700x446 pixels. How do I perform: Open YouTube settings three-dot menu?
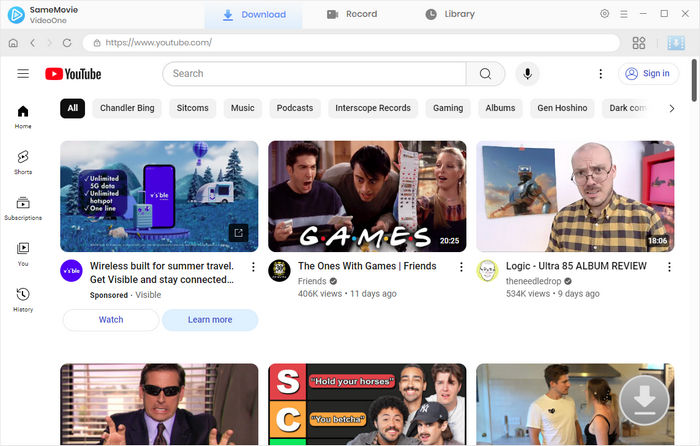(x=600, y=73)
